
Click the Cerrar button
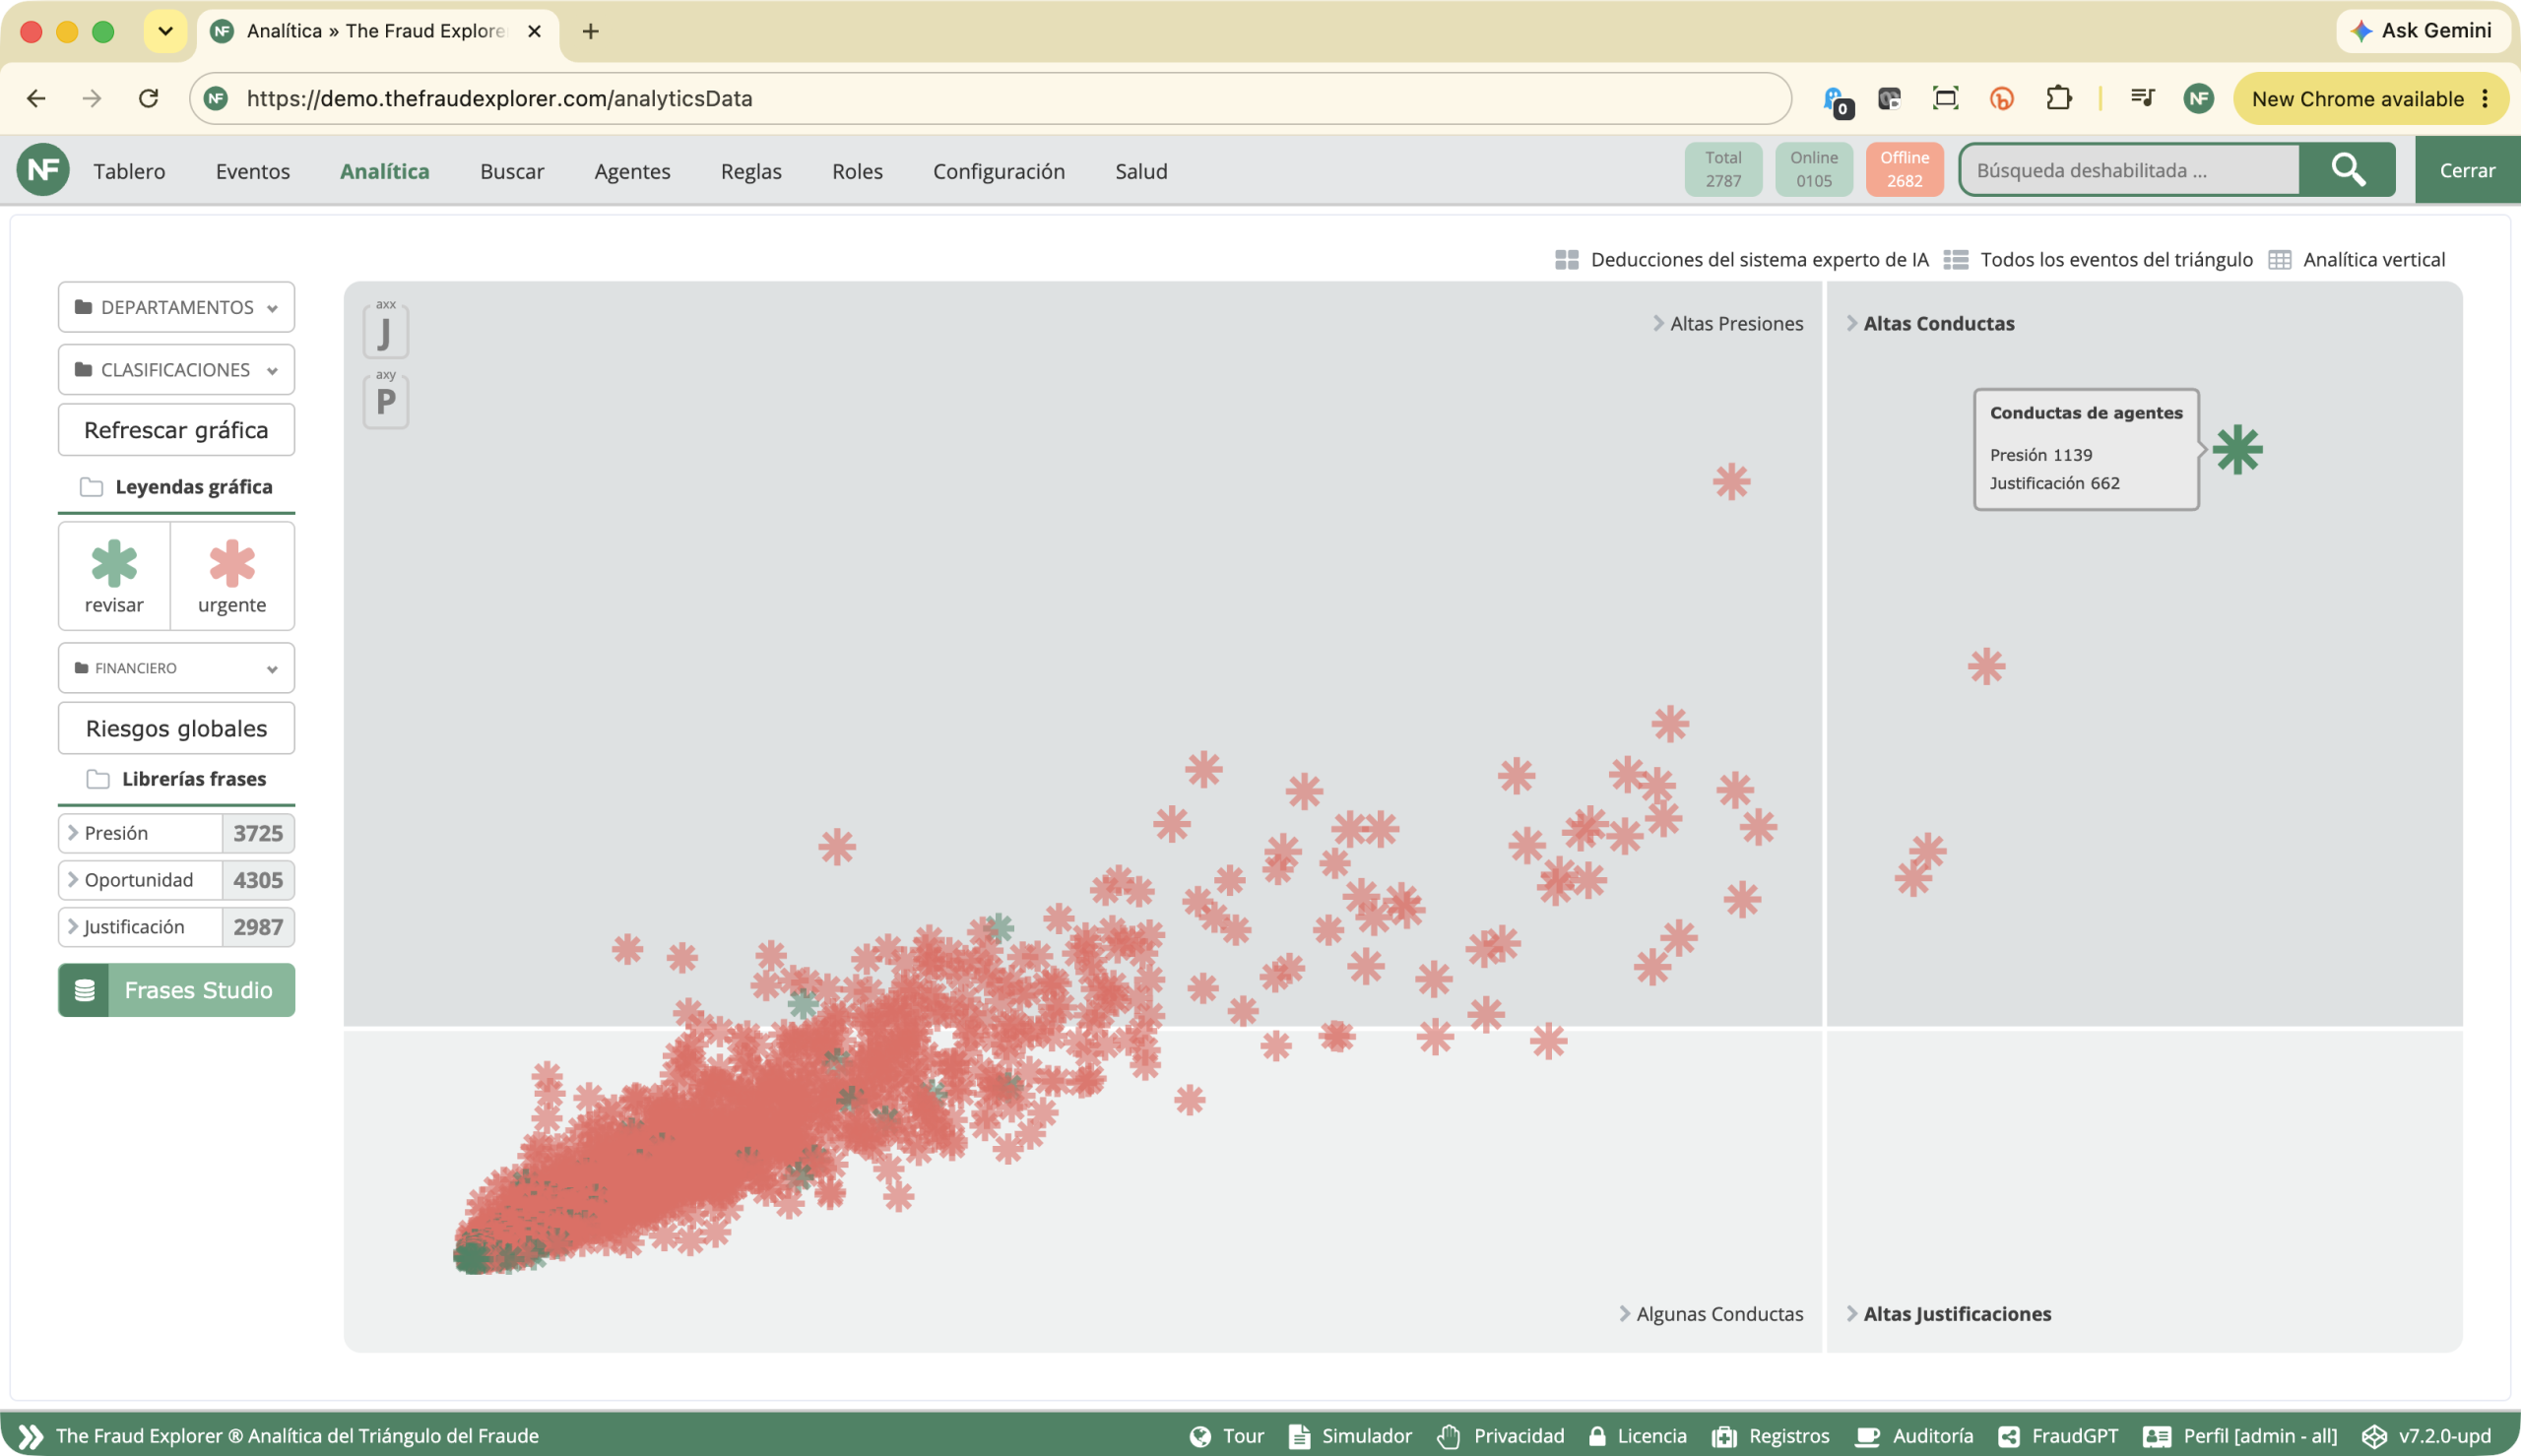(2467, 170)
